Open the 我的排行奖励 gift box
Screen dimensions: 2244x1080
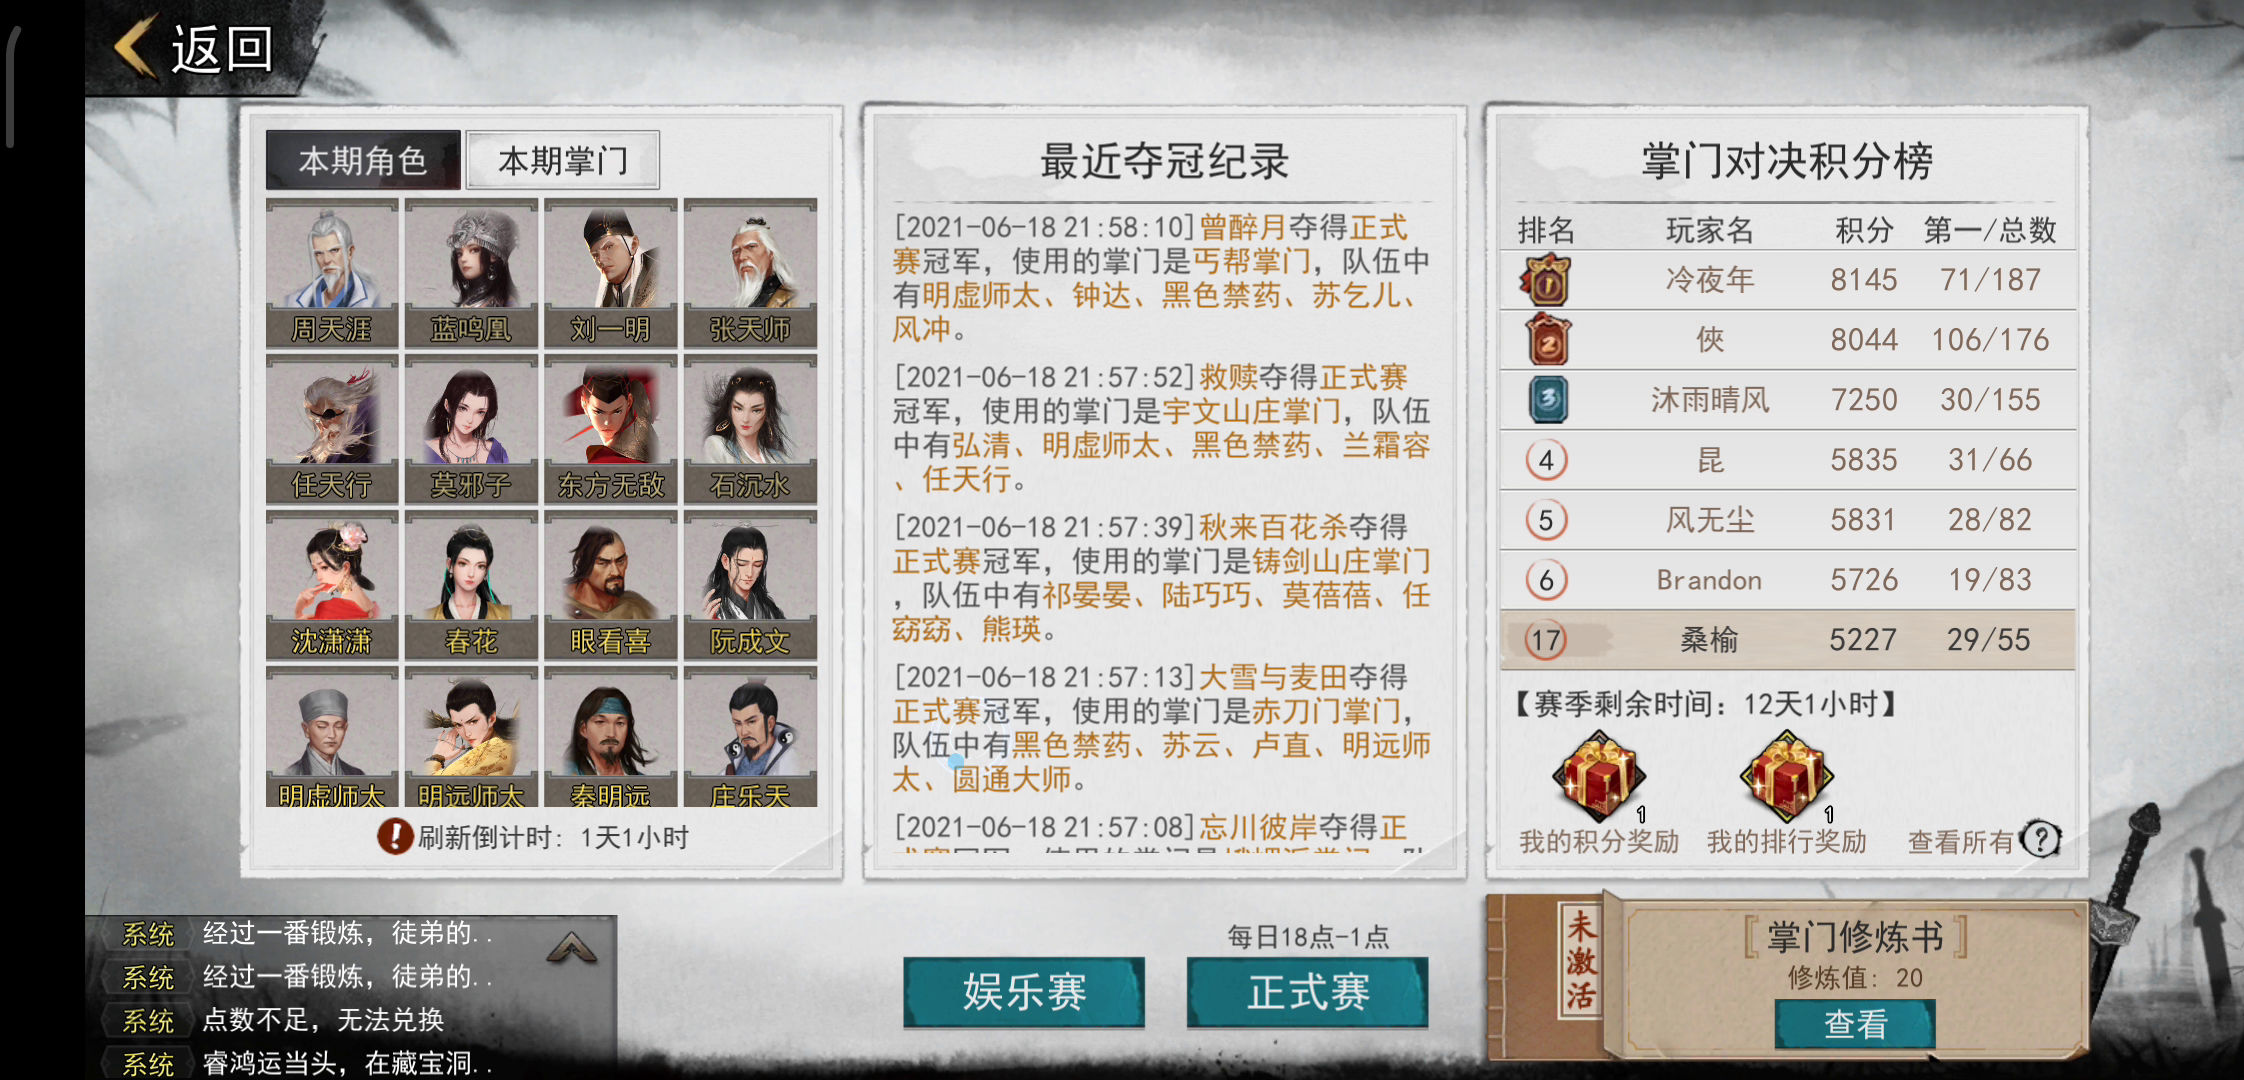[1786, 776]
